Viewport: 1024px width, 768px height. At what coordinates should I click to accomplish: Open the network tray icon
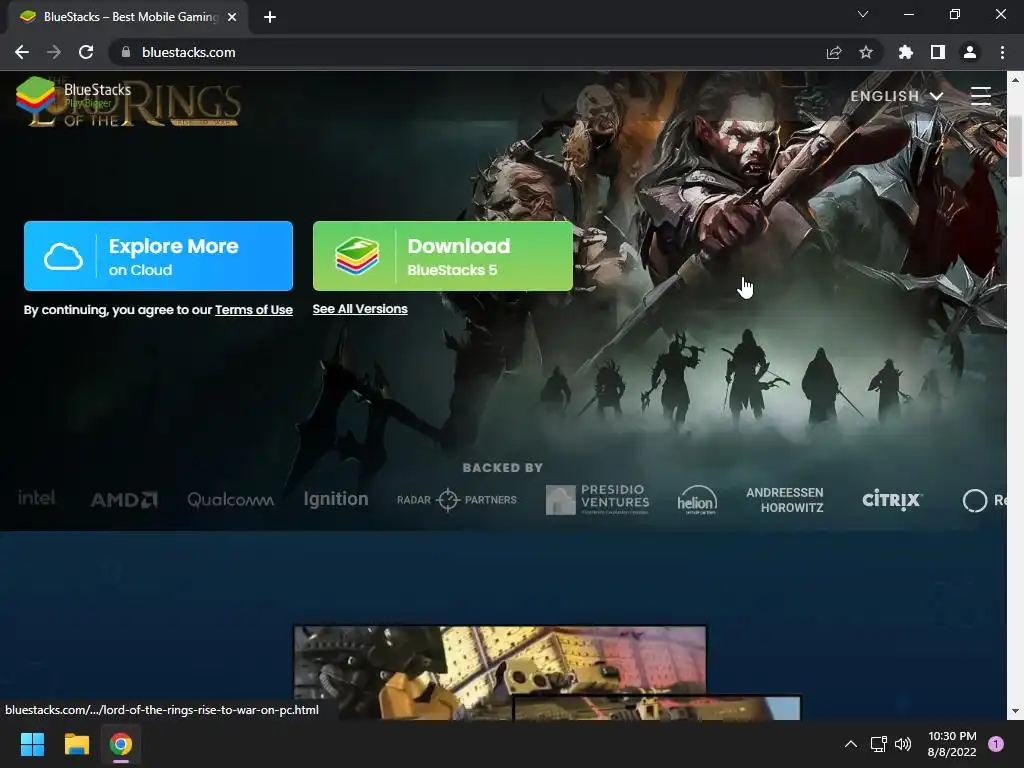click(879, 744)
